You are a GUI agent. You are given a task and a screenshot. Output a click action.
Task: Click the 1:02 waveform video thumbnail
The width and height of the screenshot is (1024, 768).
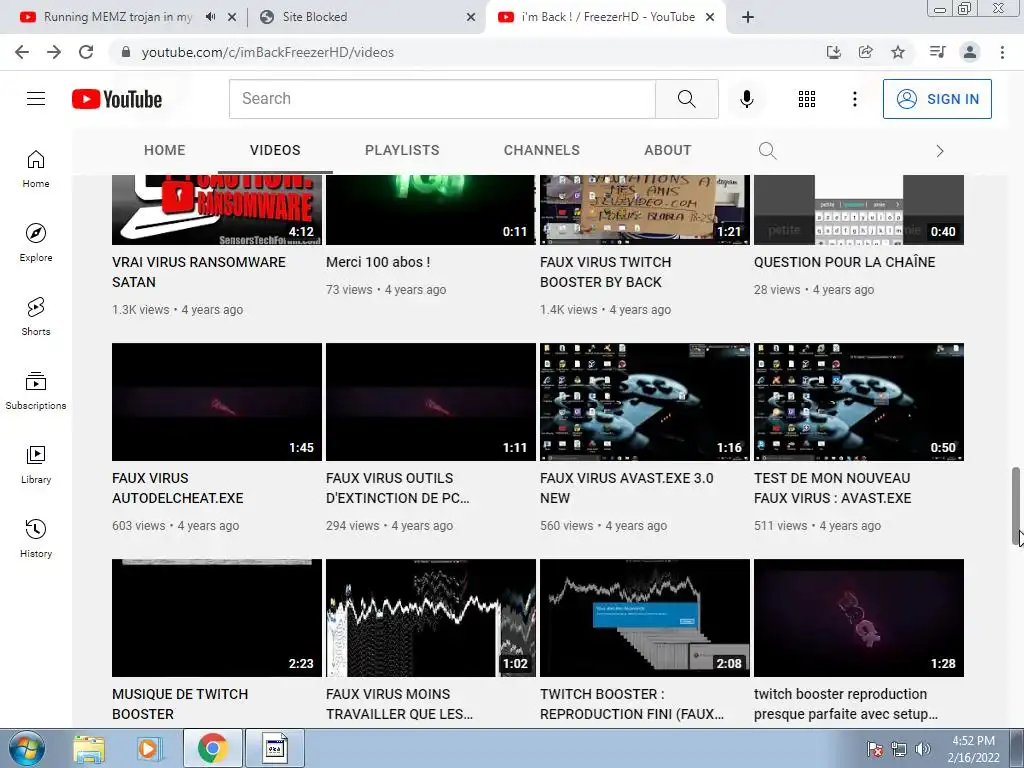(x=430, y=618)
